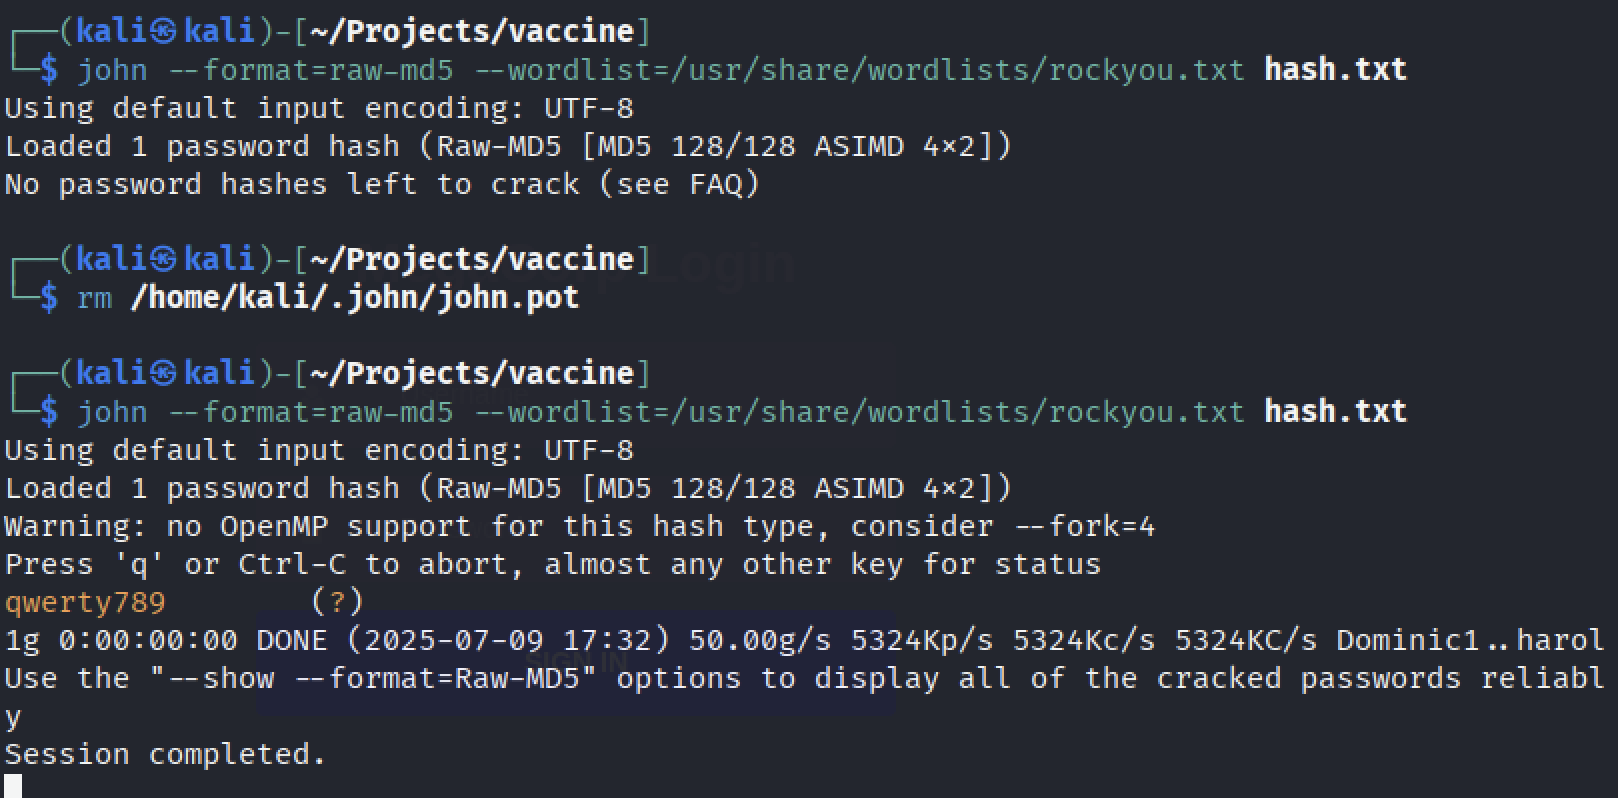Click hash.txt in the last john command

tap(1335, 411)
